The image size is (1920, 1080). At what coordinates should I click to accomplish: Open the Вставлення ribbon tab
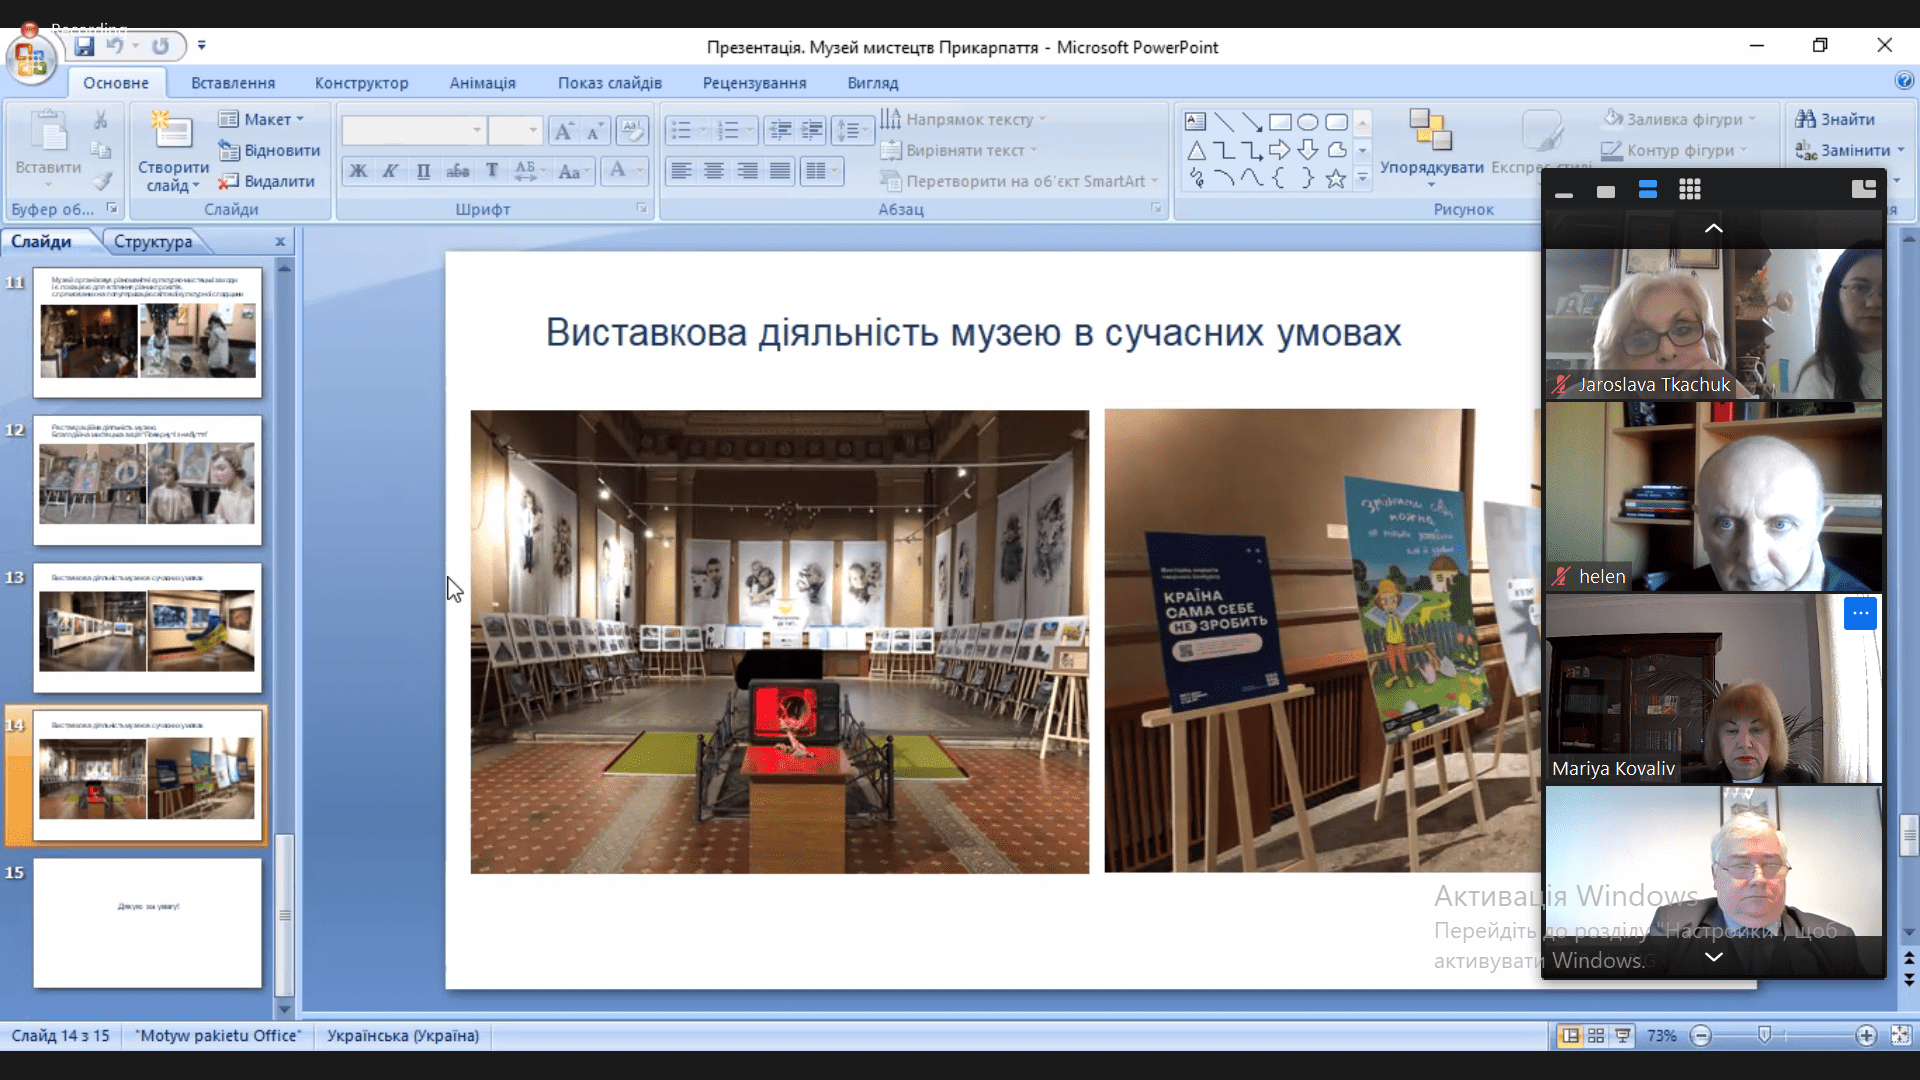click(233, 83)
